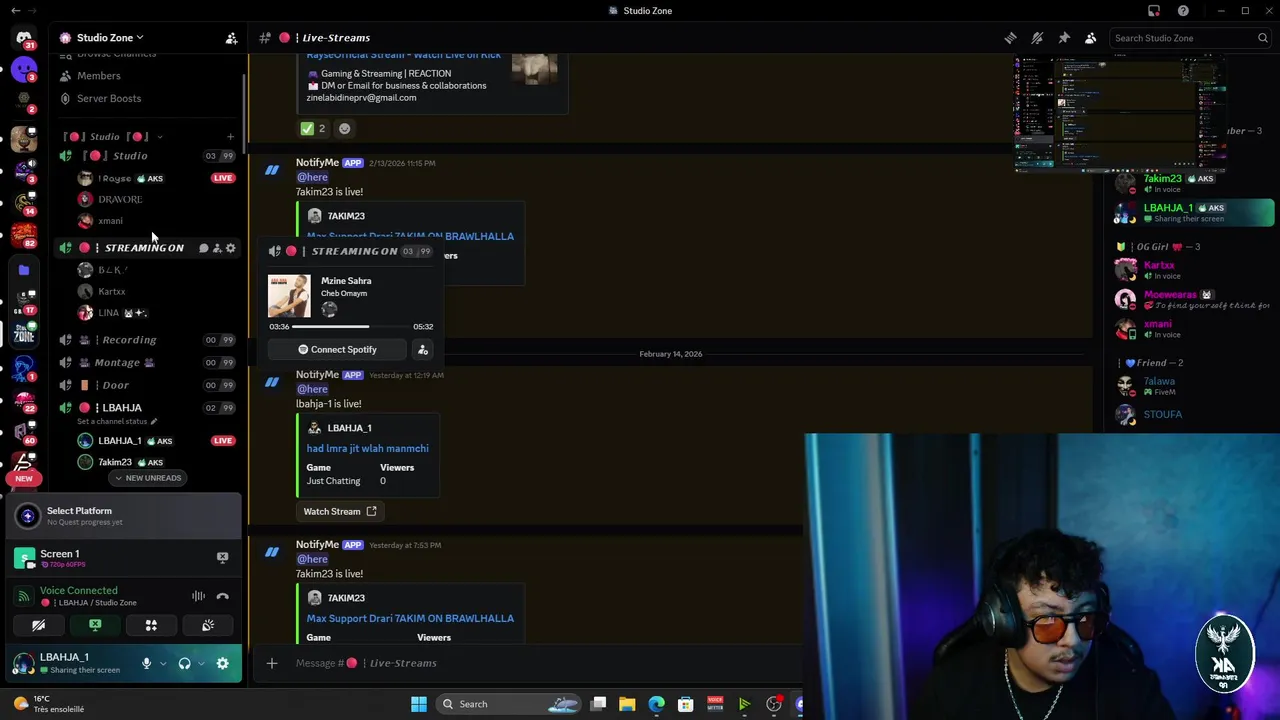Open Select Platform quest banner

click(x=123, y=515)
